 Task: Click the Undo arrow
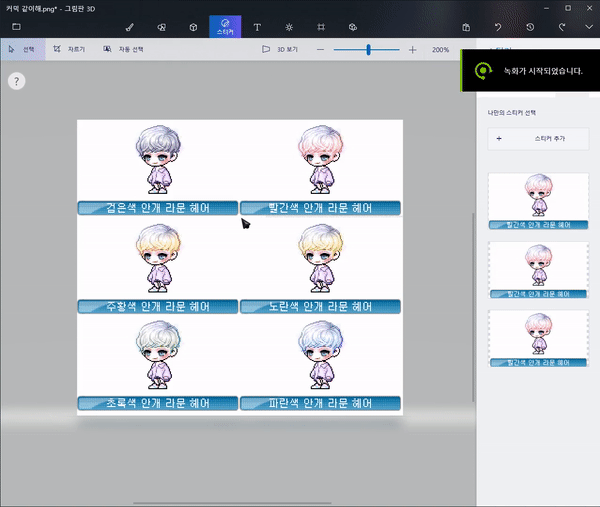(x=498, y=26)
